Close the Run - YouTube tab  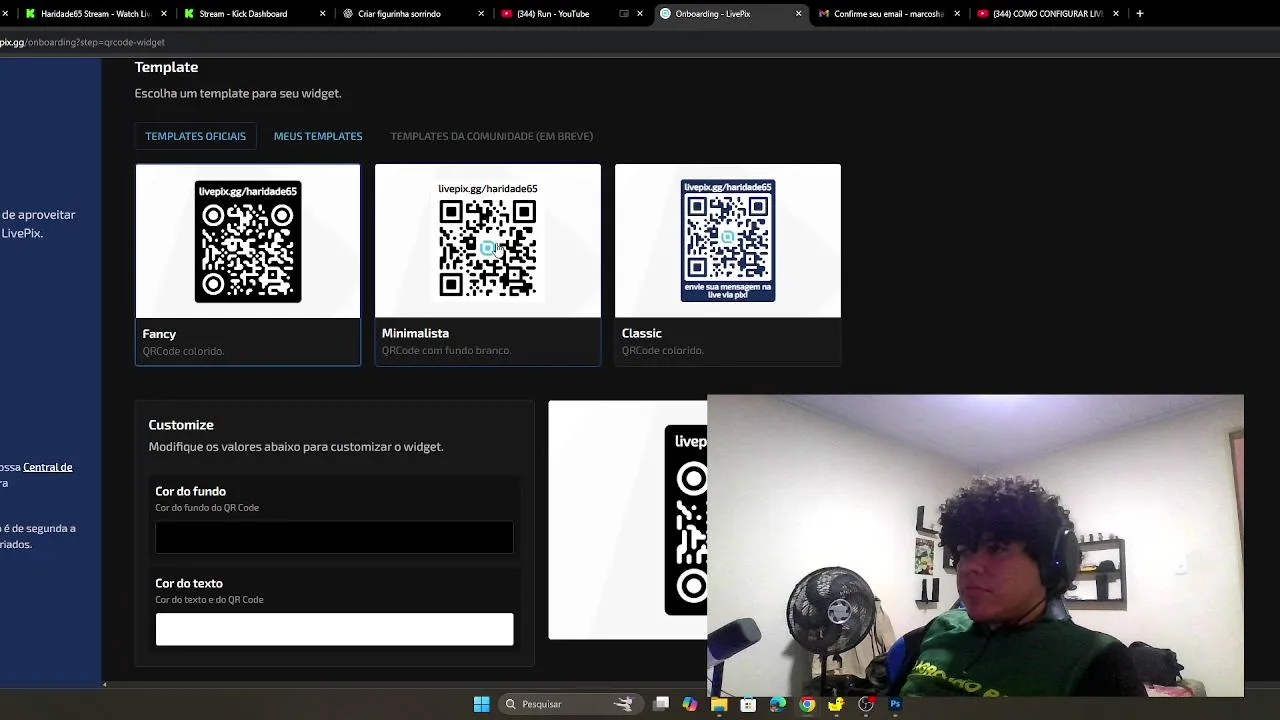640,14
